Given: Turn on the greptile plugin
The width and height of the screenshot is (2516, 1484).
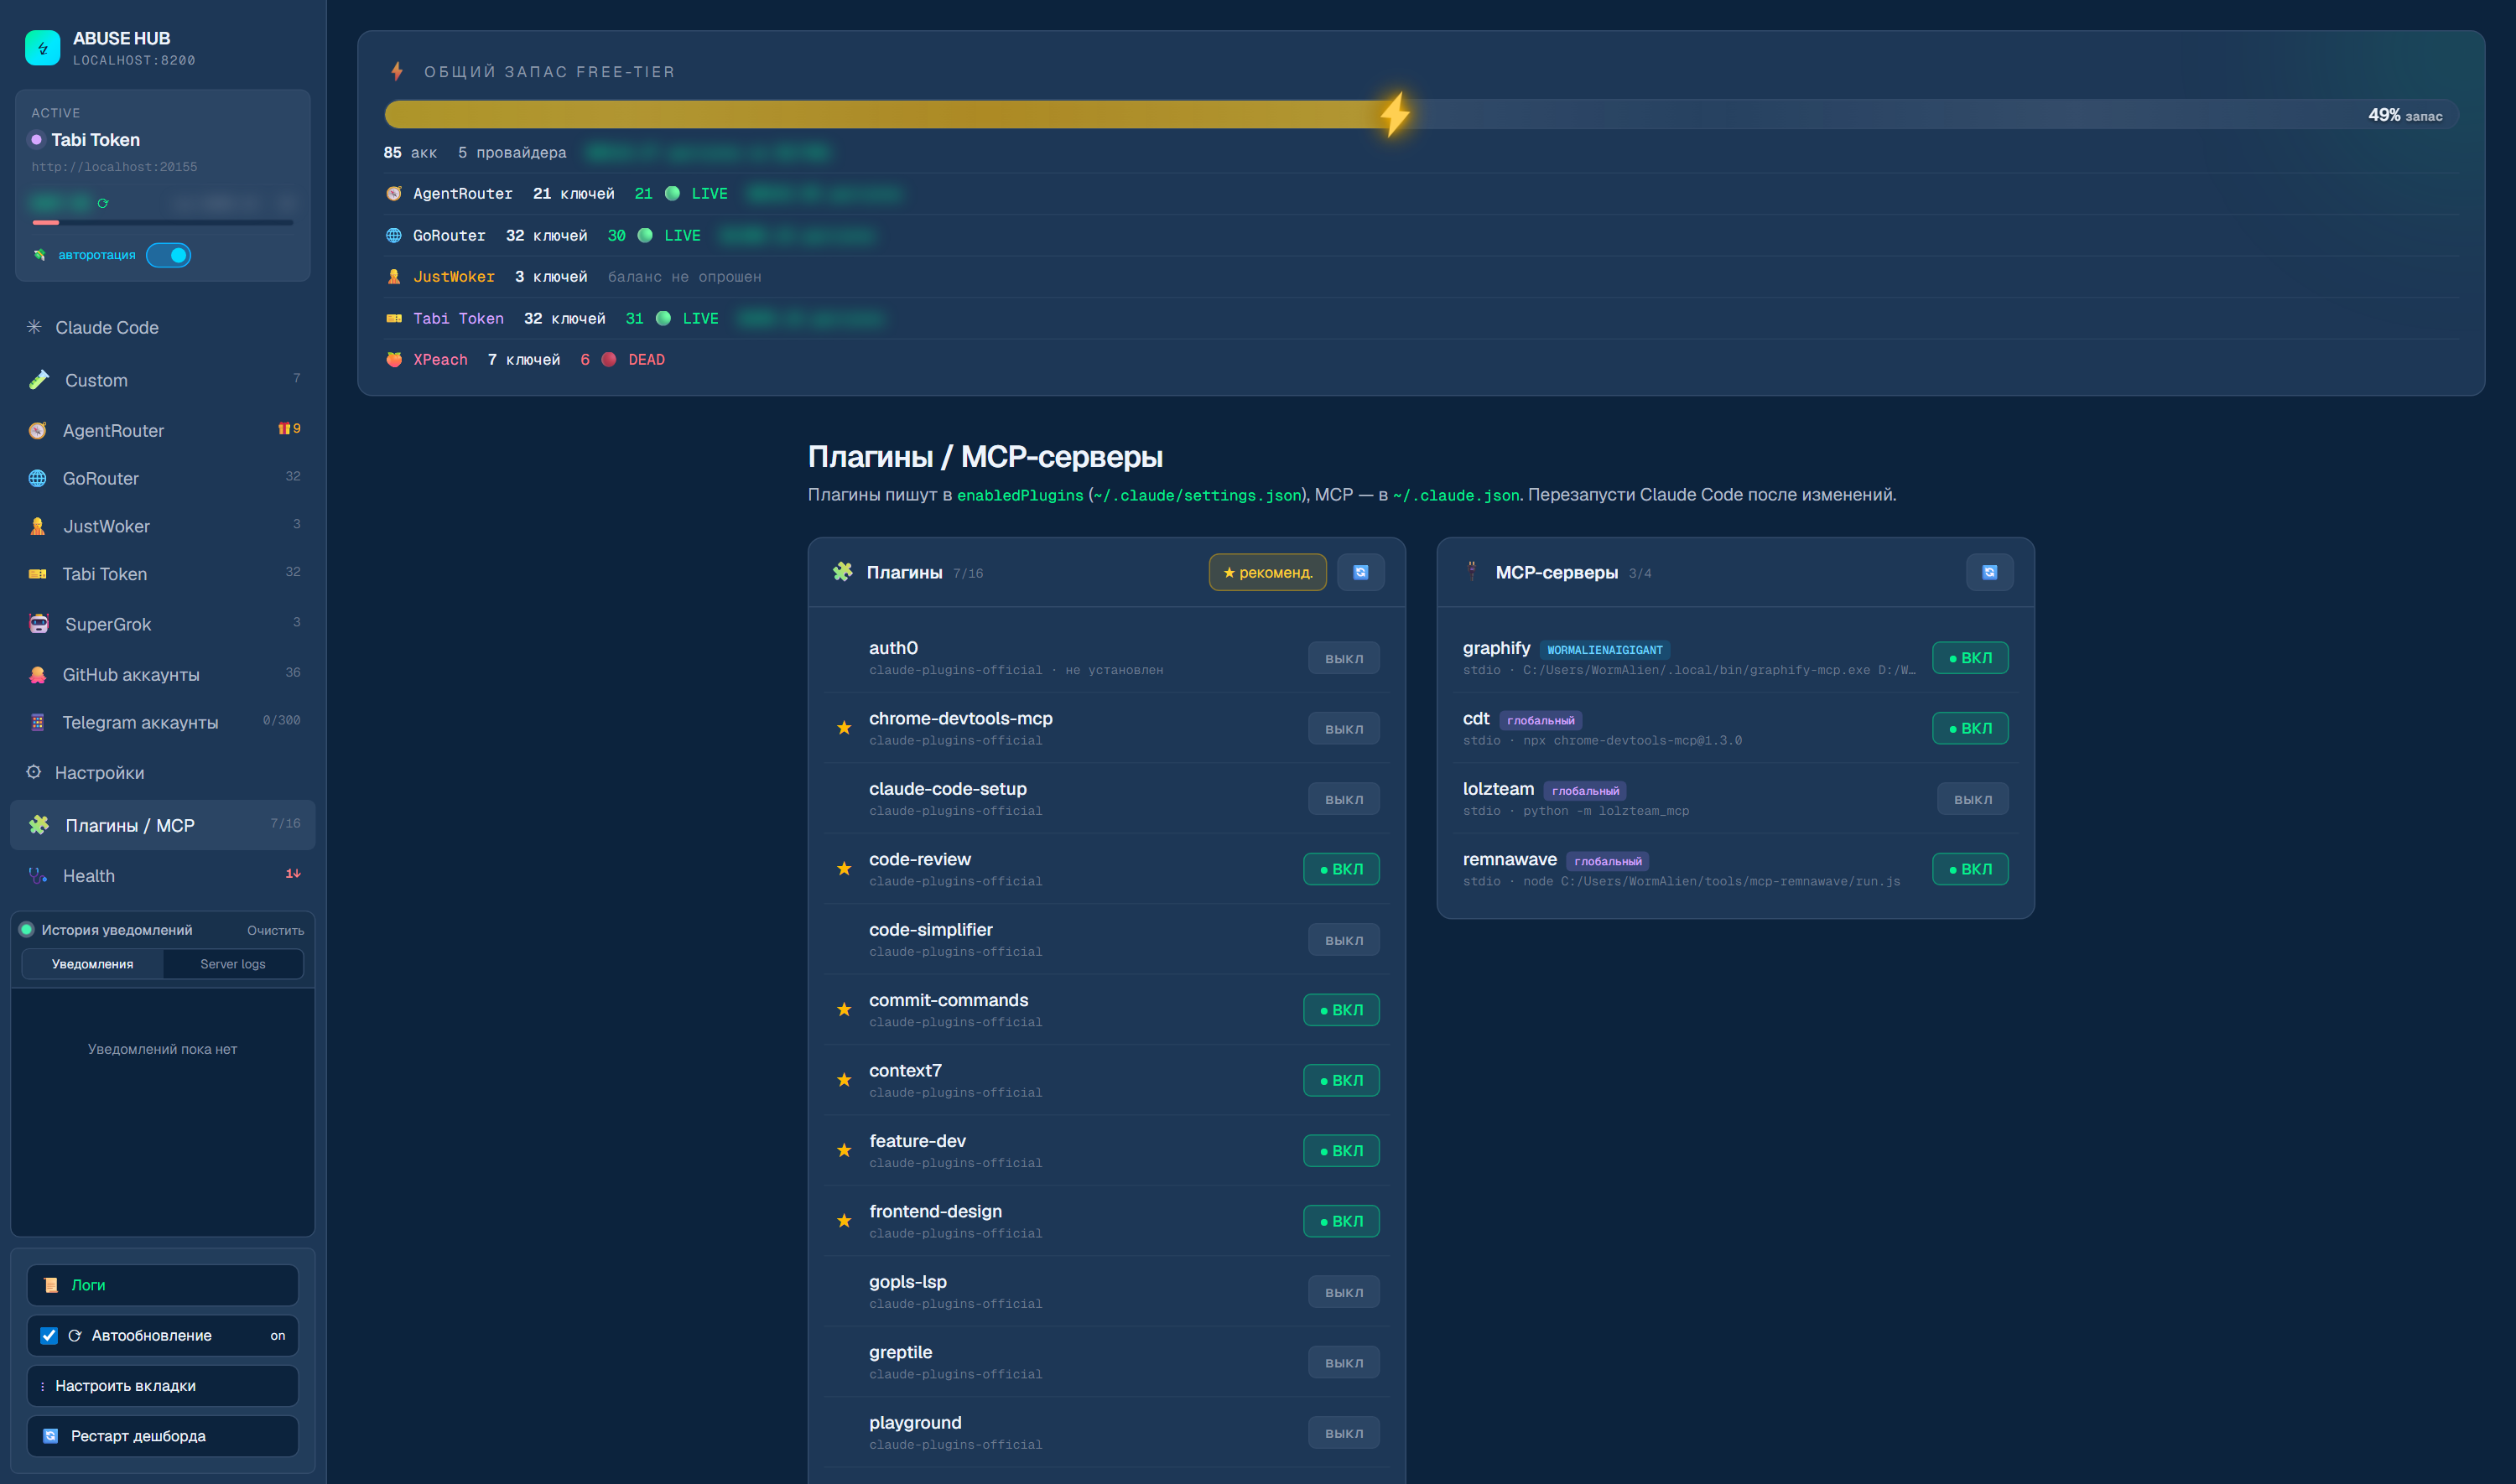Looking at the screenshot, I should click(x=1344, y=1362).
